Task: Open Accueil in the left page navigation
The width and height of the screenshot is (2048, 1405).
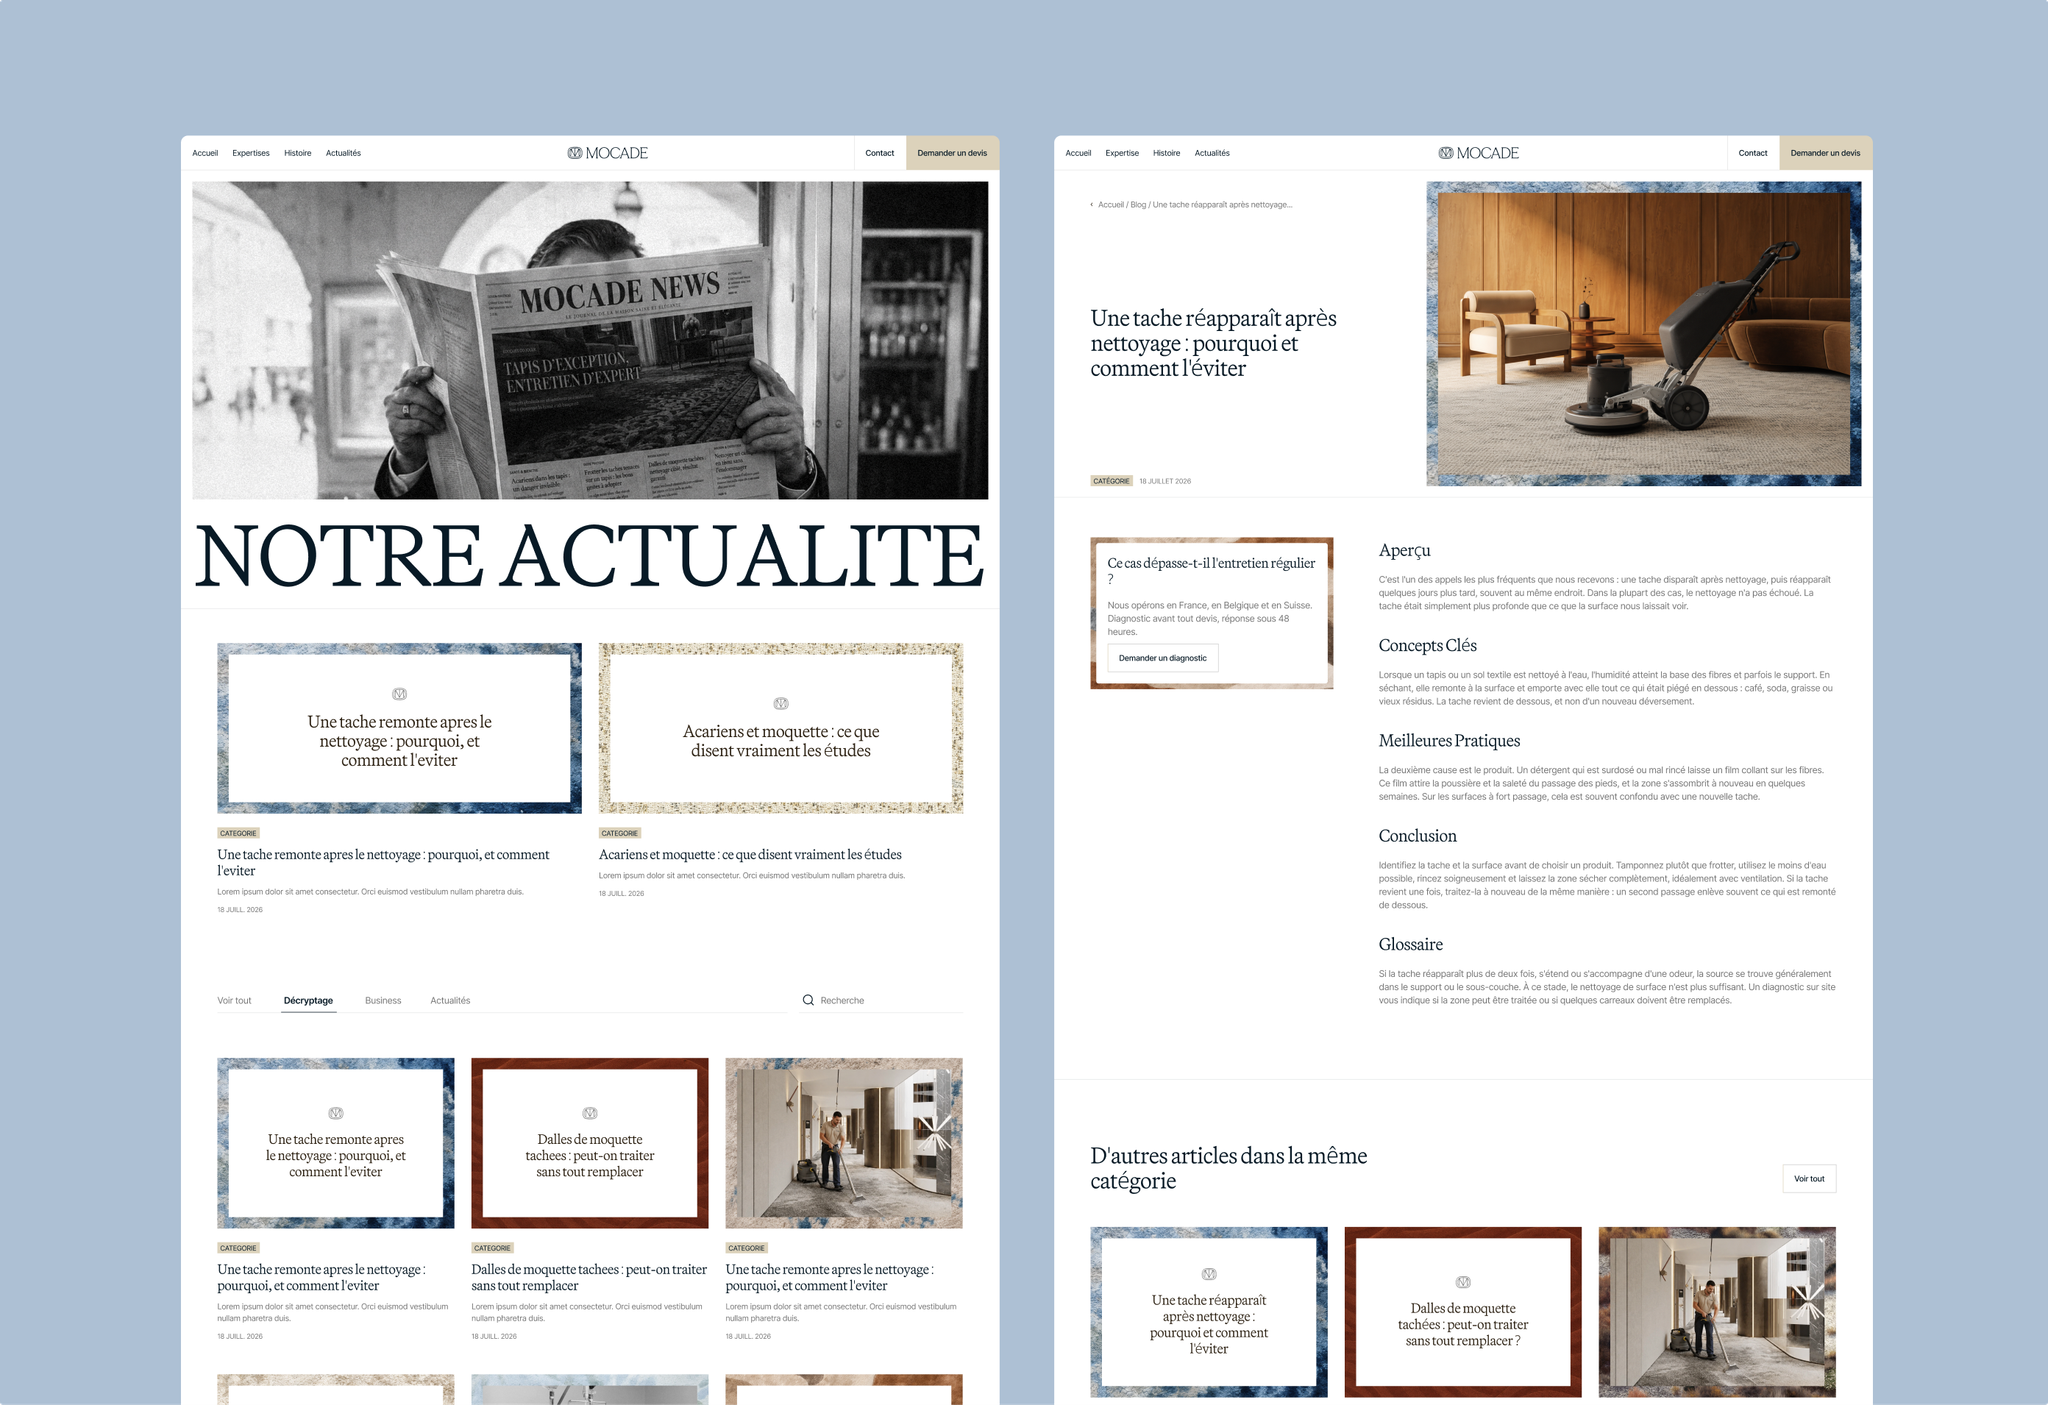Action: pyautogui.click(x=205, y=153)
